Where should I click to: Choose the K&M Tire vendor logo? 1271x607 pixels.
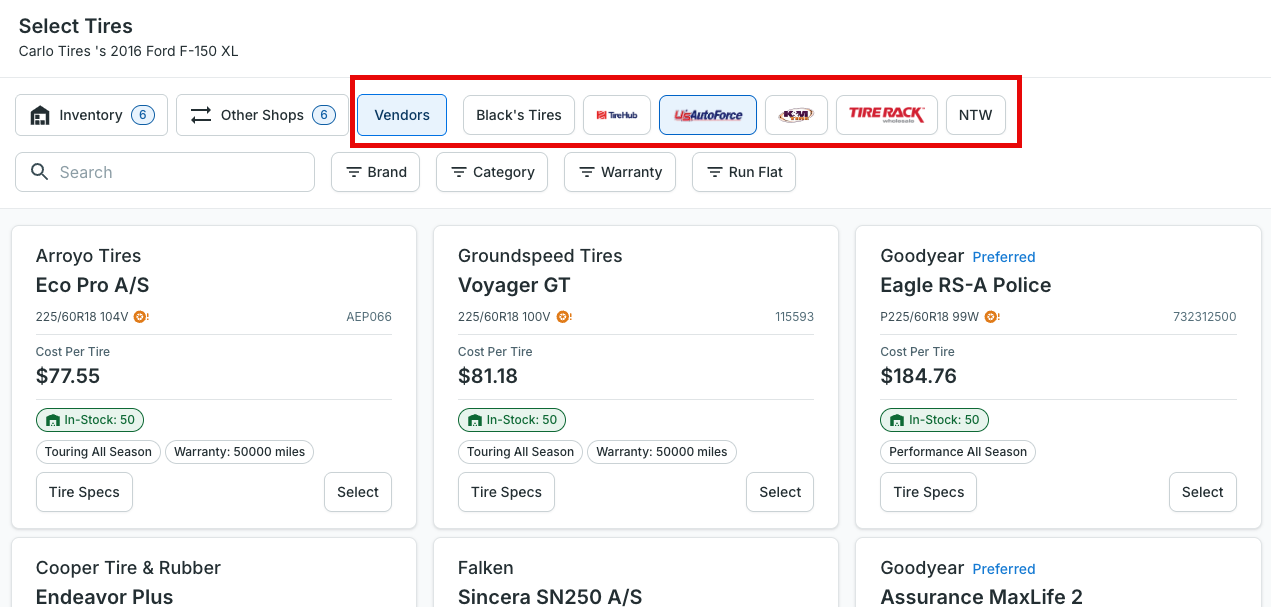796,115
